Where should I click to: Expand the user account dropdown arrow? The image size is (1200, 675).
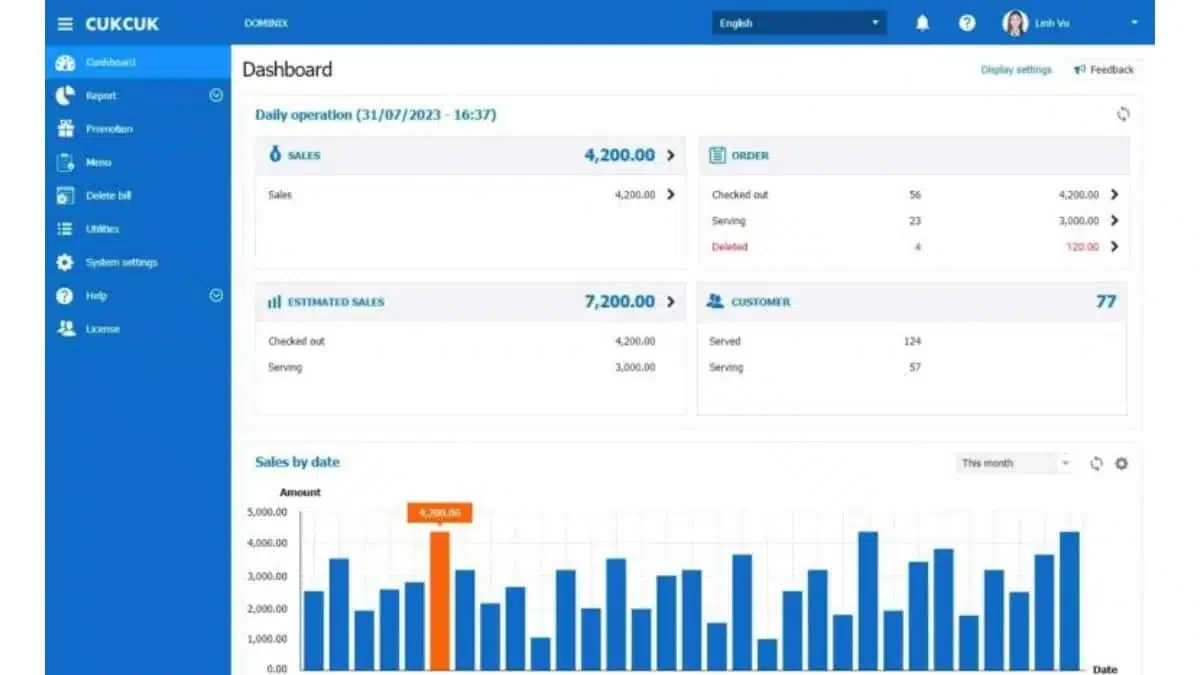(x=1134, y=23)
